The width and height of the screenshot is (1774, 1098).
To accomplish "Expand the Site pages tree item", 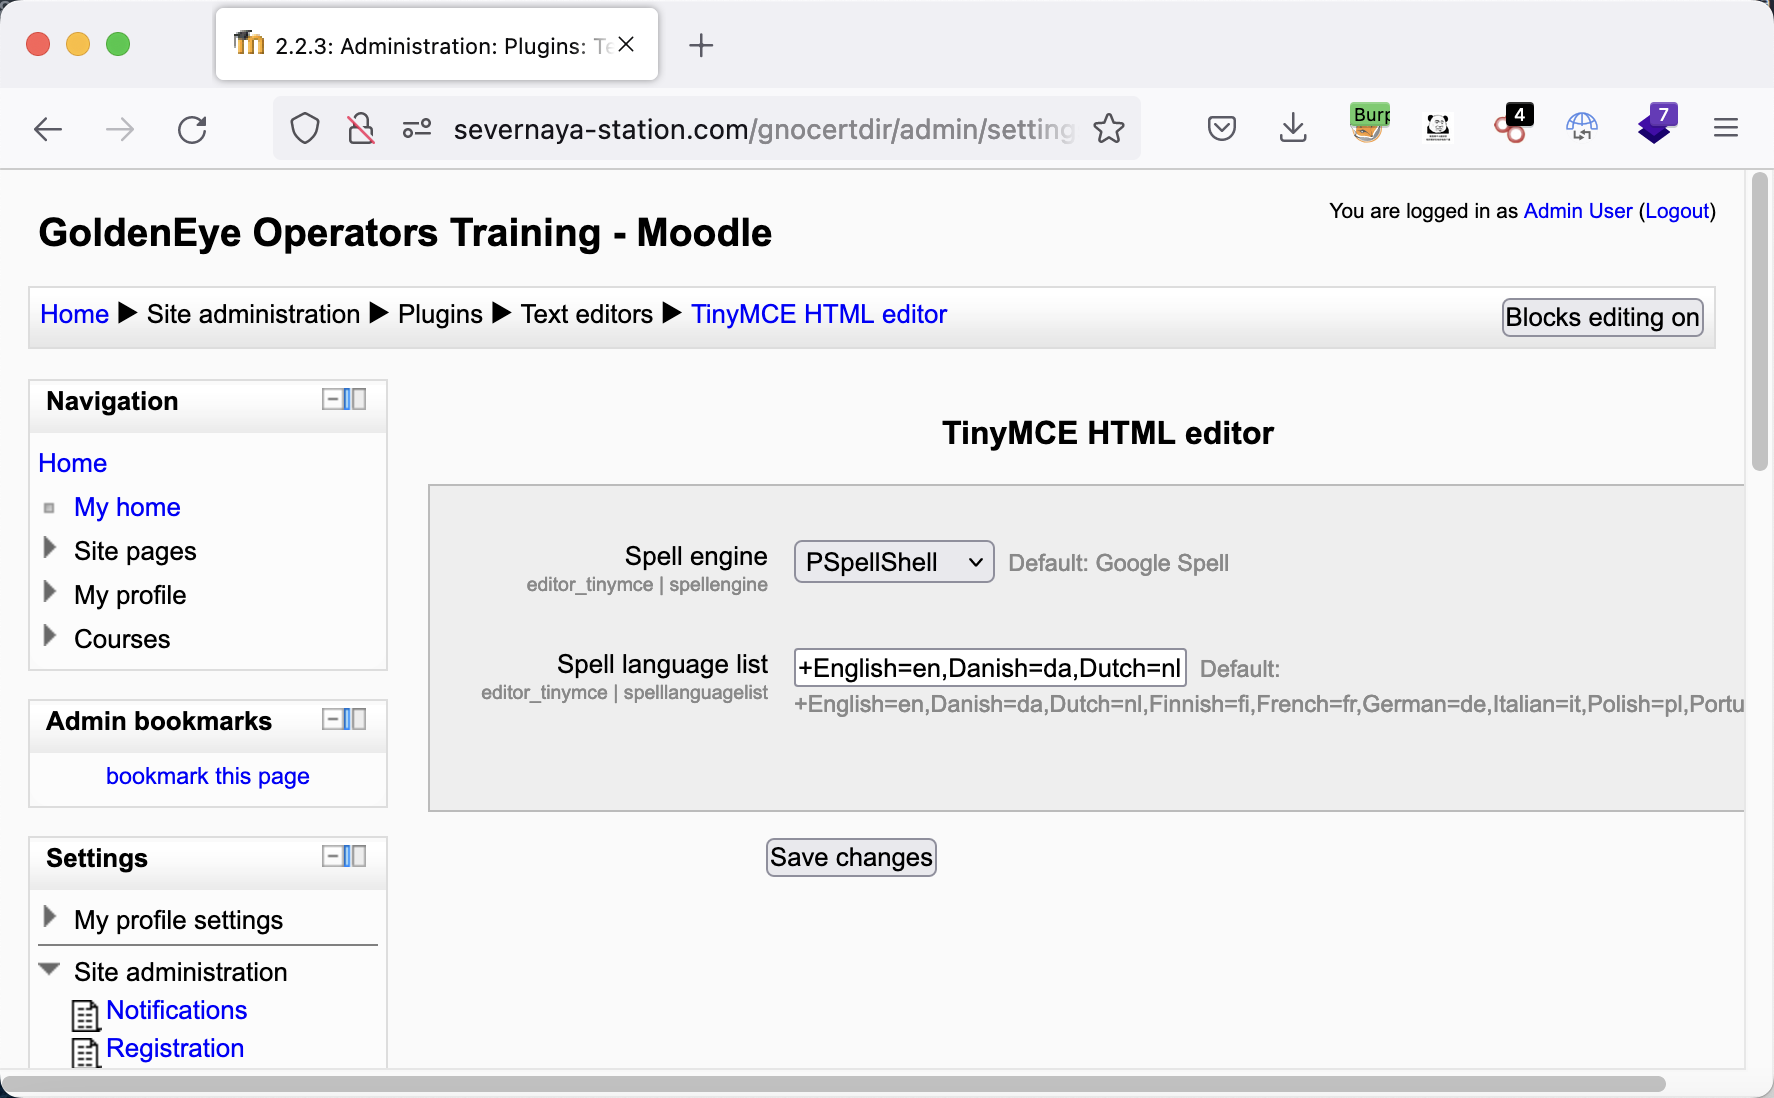I will 49,549.
